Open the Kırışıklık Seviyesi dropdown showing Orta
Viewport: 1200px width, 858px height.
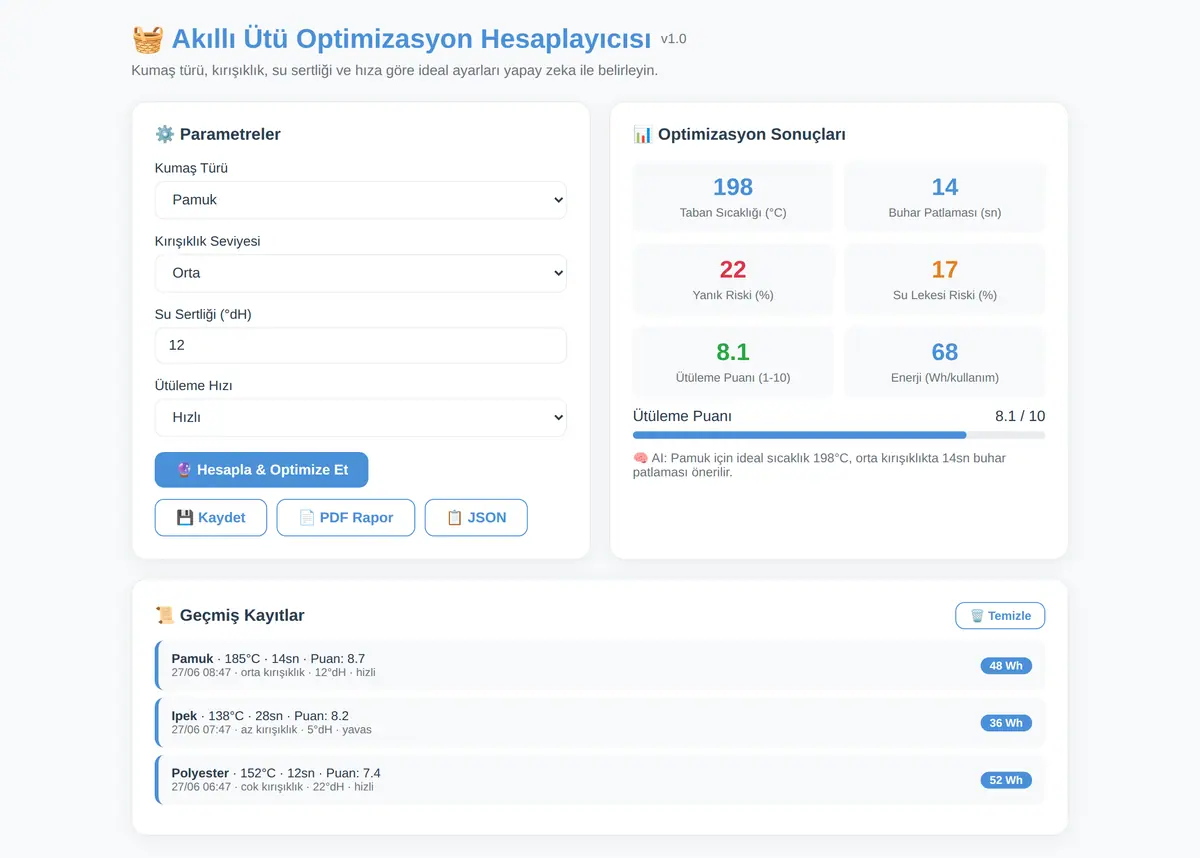pyautogui.click(x=360, y=273)
